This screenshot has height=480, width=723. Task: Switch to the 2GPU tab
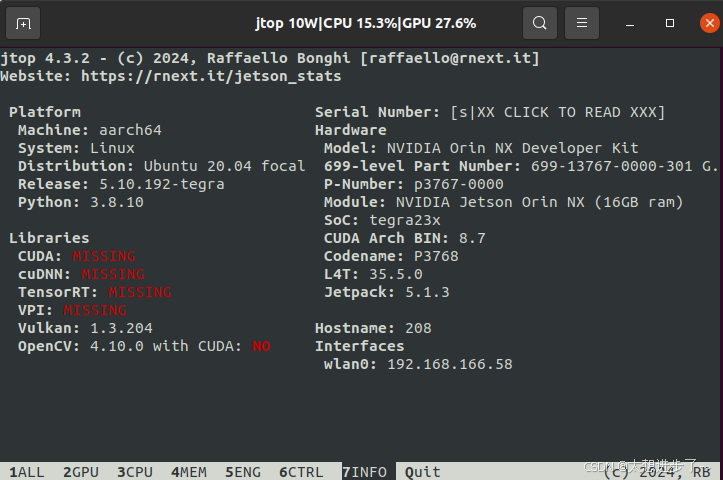tap(81, 472)
